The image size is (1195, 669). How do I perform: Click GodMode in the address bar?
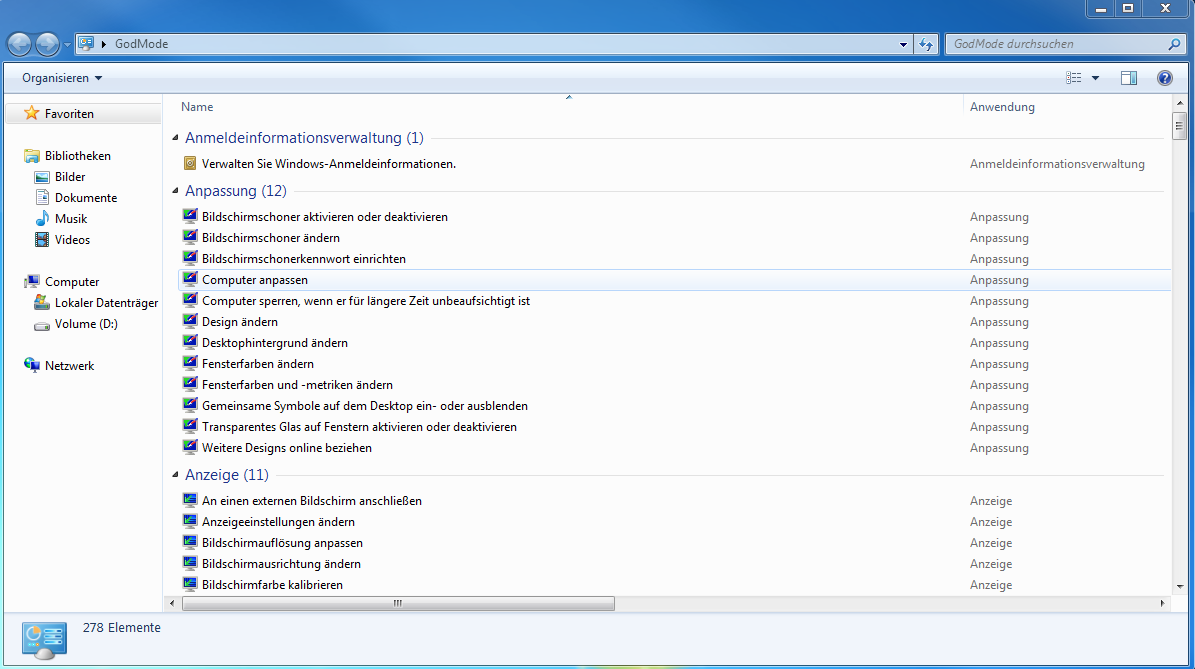click(142, 44)
